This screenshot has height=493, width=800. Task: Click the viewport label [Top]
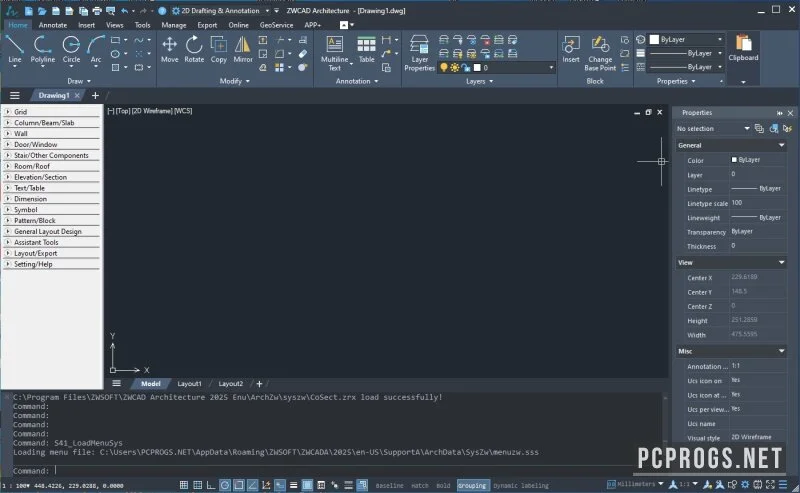[123, 111]
